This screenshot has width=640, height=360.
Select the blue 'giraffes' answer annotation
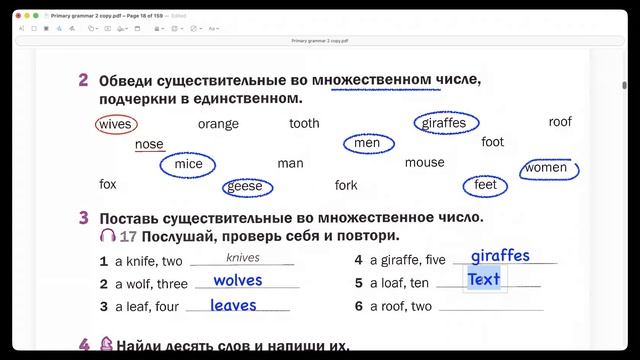point(500,256)
